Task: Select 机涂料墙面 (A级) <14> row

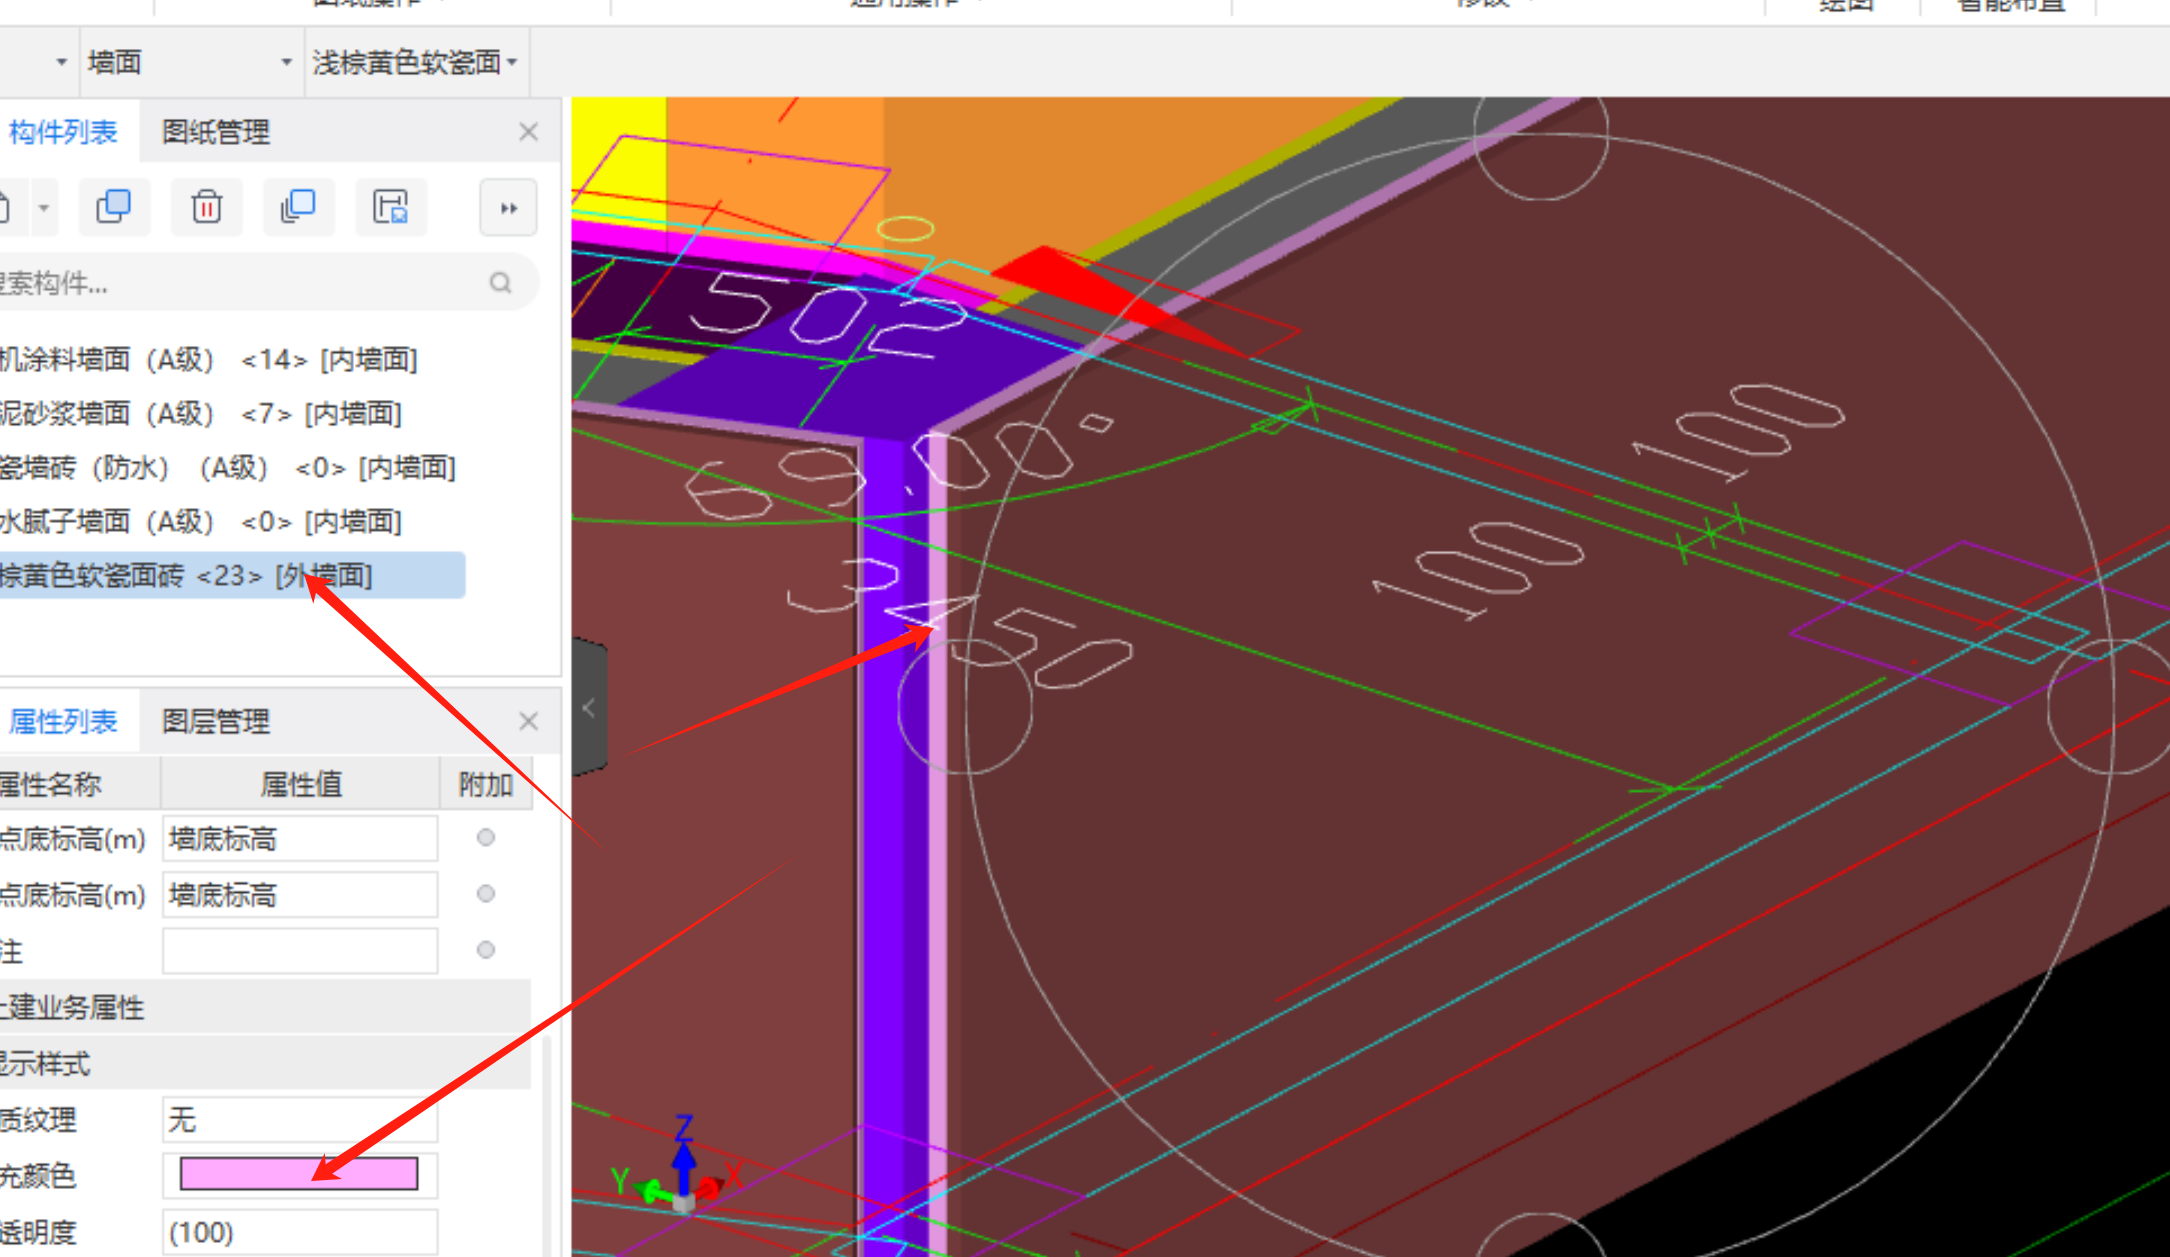Action: [232, 359]
